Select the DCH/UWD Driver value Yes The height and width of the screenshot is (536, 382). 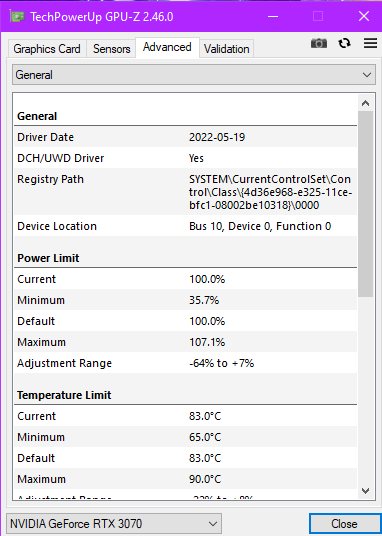[x=196, y=158]
